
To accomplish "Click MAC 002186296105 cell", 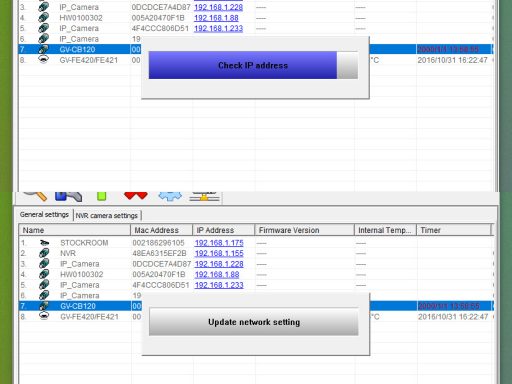I will 158,243.
